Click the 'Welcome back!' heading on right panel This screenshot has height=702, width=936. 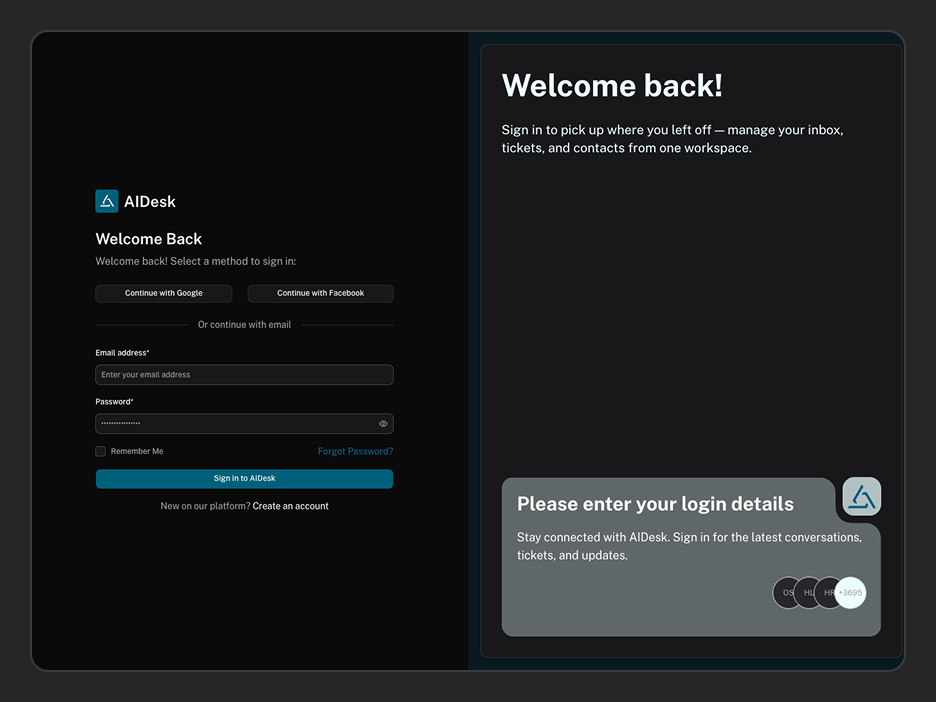pos(612,86)
